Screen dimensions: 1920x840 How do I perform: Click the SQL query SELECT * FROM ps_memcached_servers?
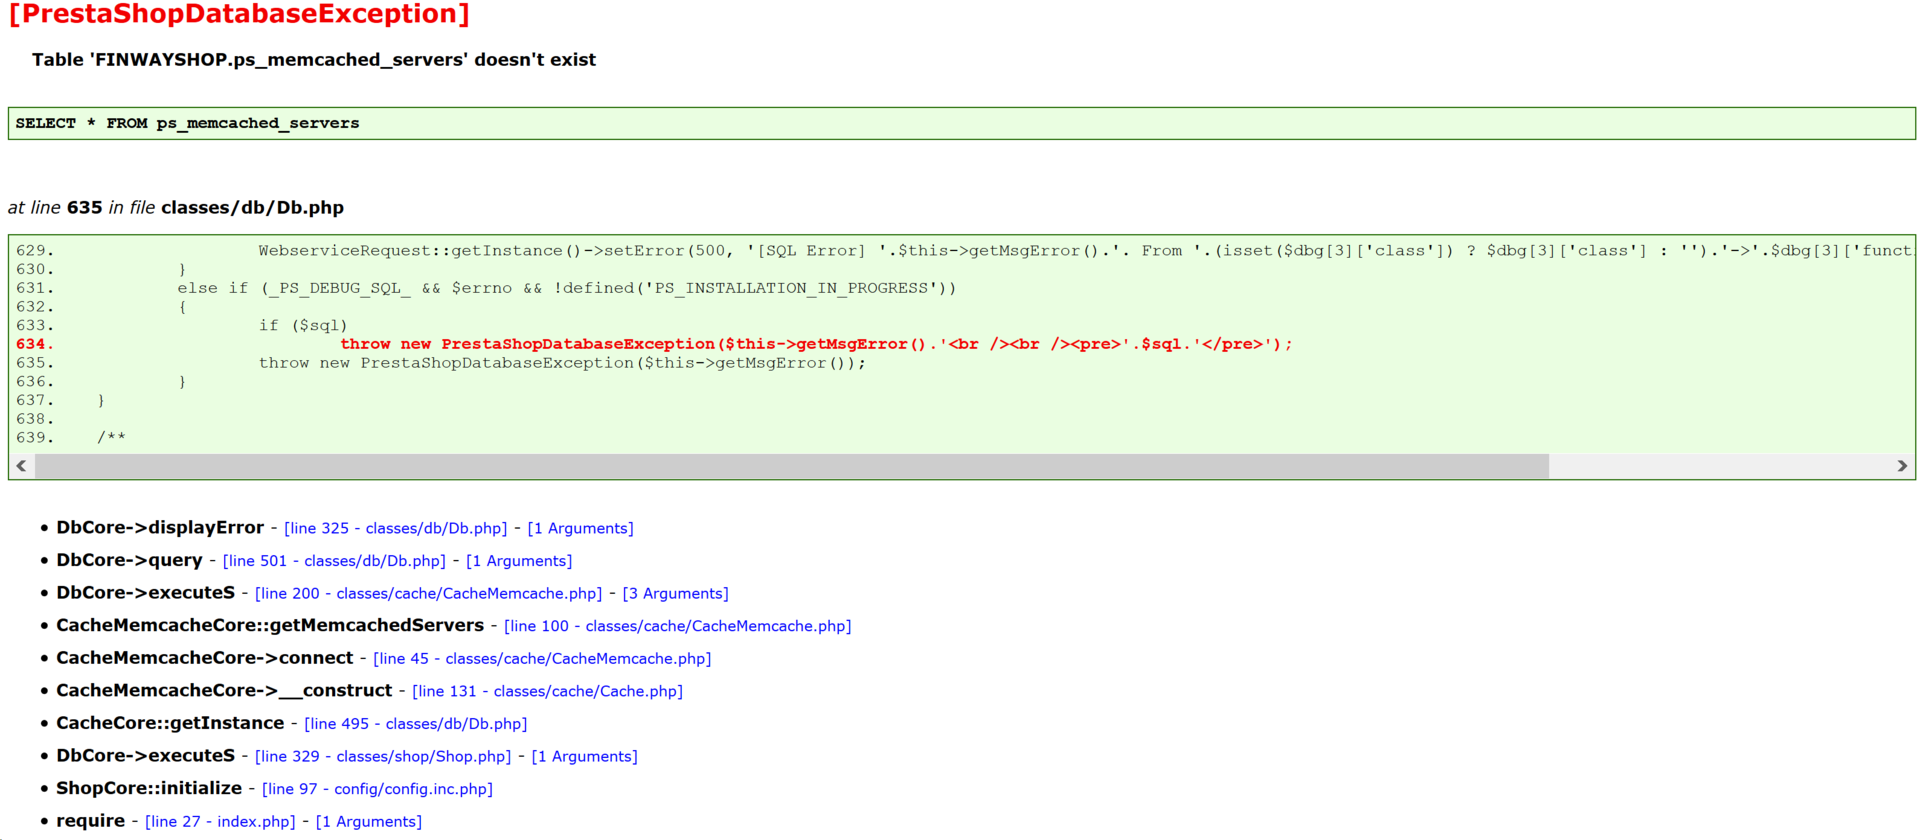(x=187, y=123)
